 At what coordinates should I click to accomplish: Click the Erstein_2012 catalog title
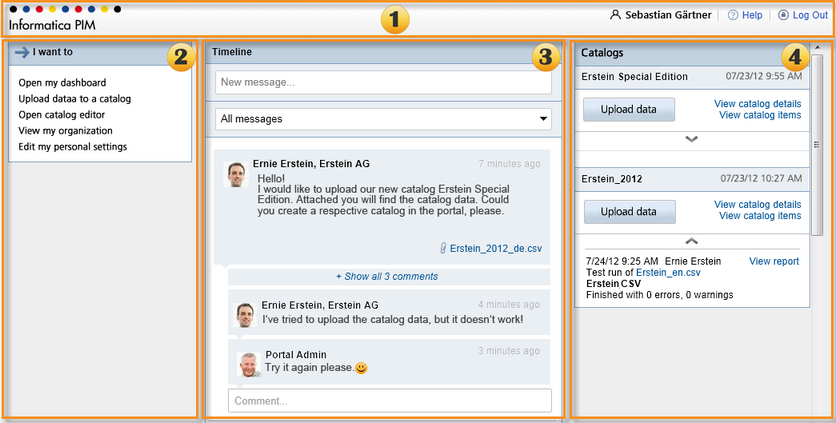[612, 179]
